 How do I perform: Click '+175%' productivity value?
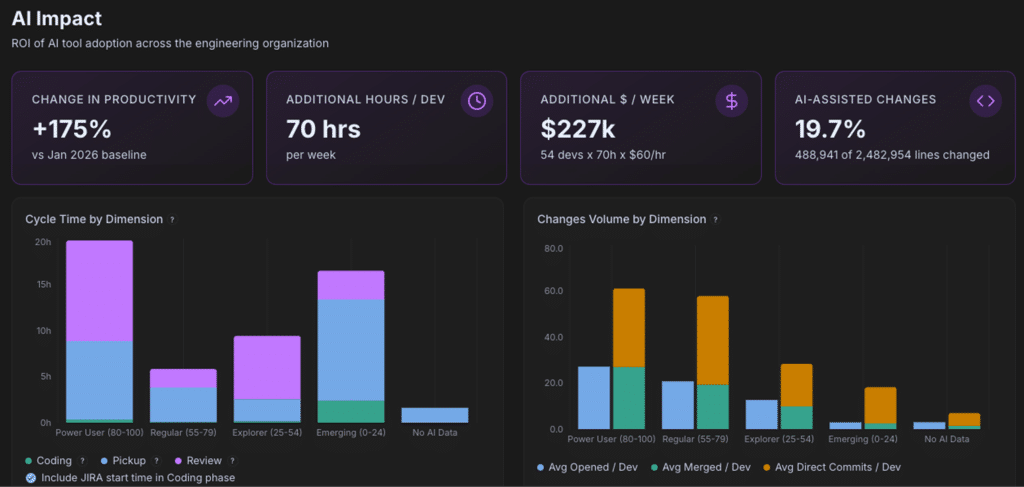pyautogui.click(x=72, y=129)
